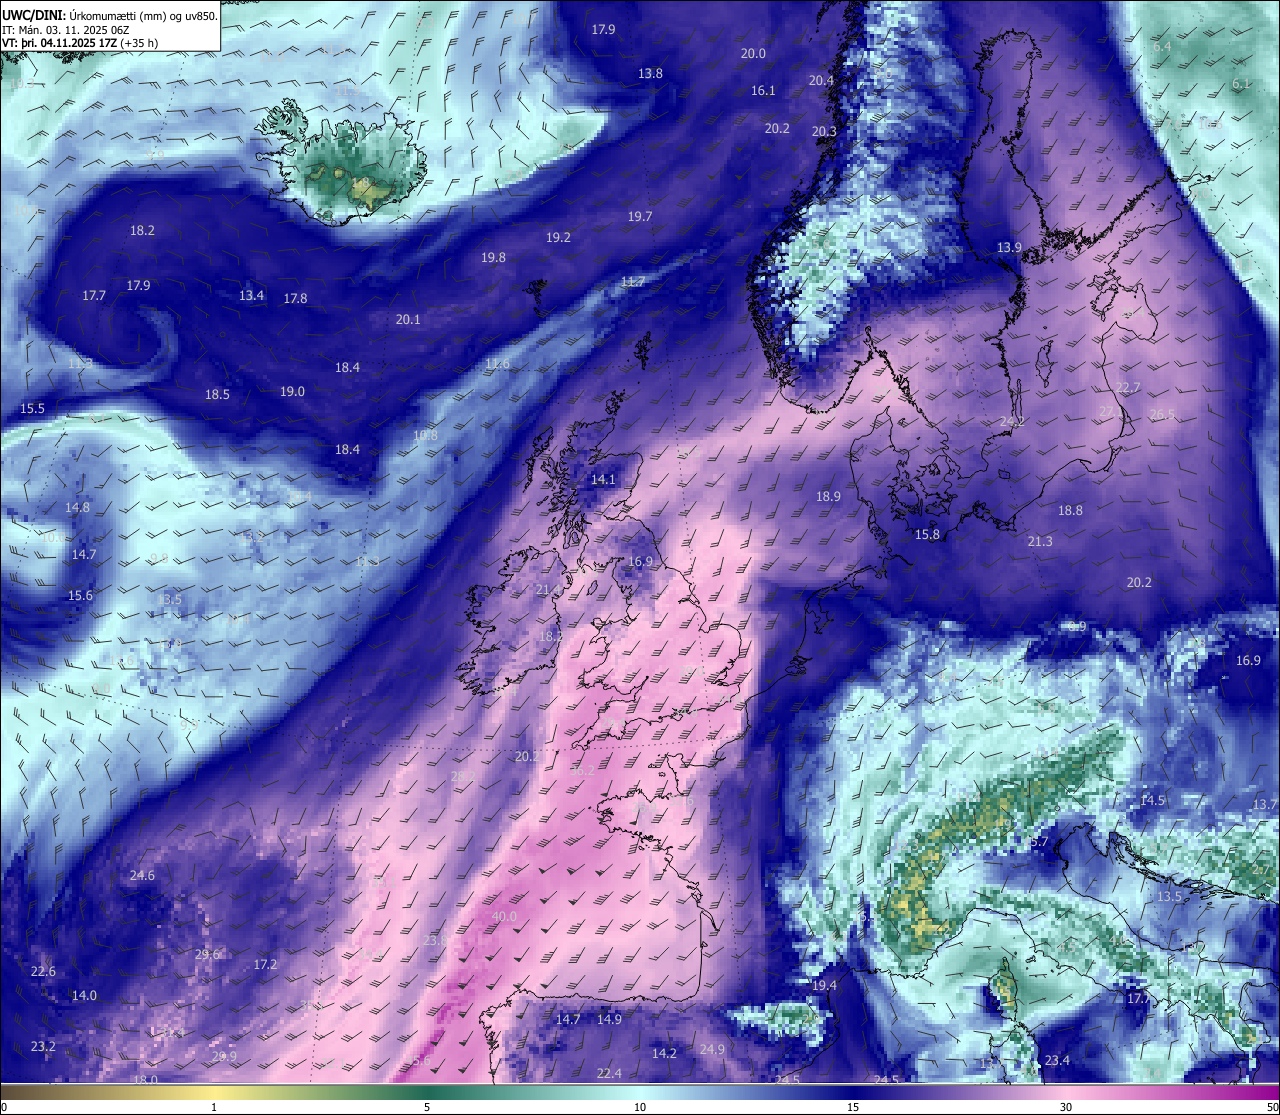Click the 14.1 value over Scotland
Image resolution: width=1280 pixels, height=1115 pixels.
tap(603, 480)
